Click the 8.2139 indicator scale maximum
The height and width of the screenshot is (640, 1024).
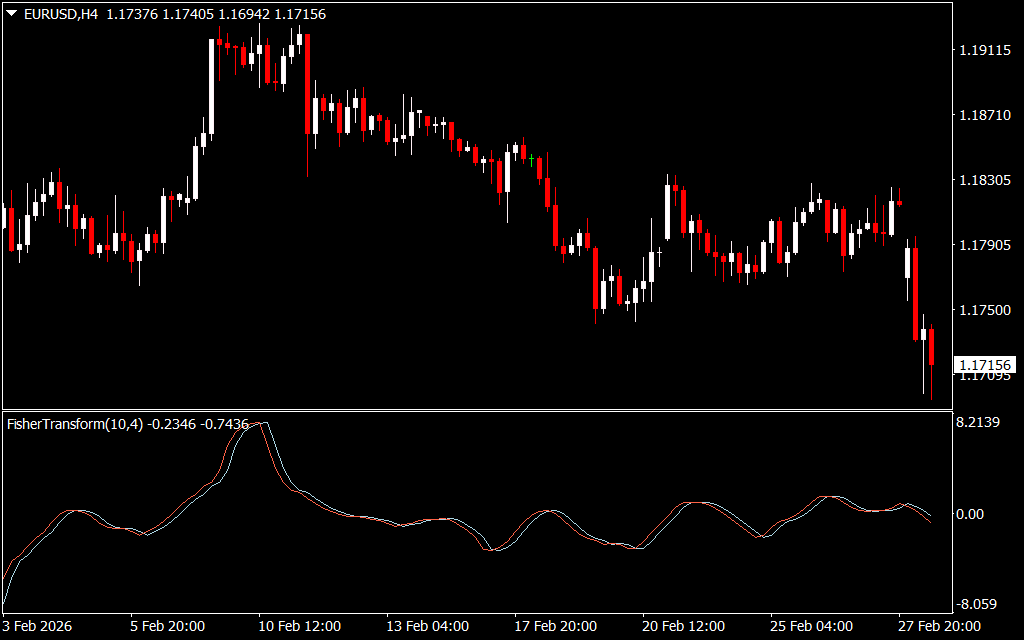978,423
